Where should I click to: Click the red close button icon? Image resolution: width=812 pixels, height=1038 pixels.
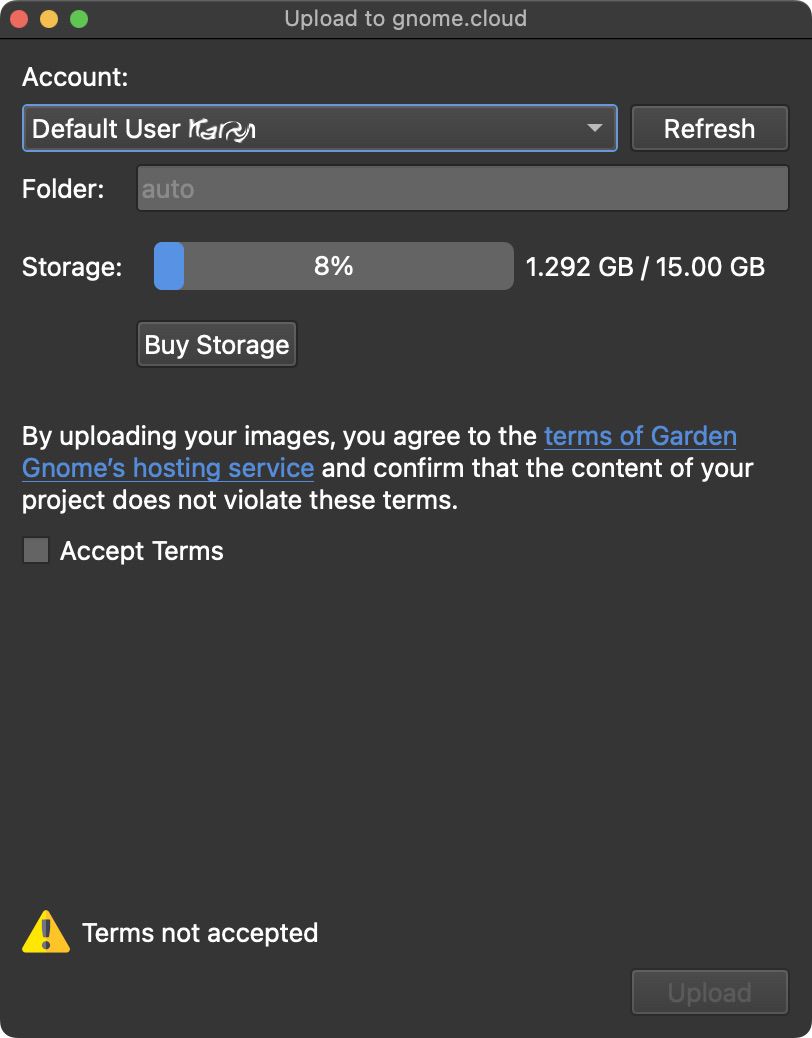[x=18, y=18]
